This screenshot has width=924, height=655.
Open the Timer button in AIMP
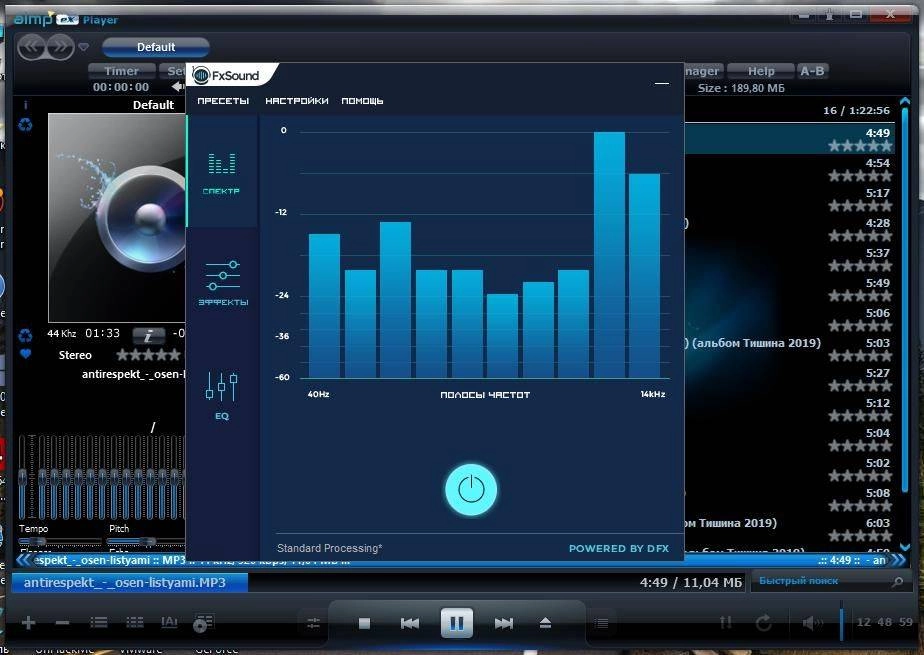click(121, 71)
